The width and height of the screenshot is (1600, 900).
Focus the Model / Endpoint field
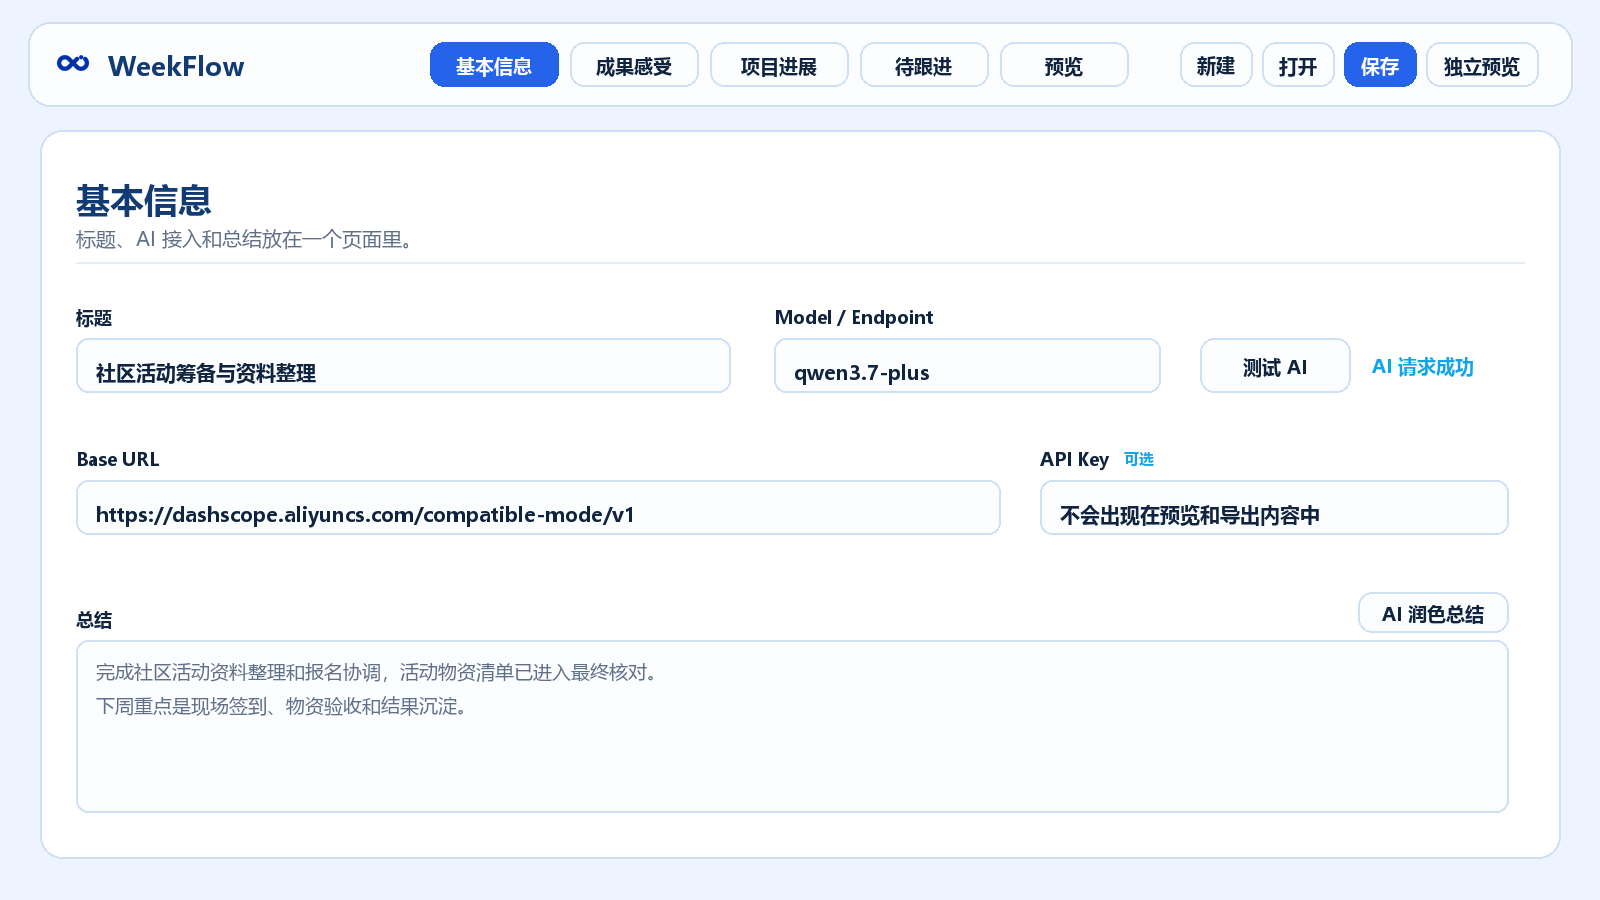coord(967,366)
